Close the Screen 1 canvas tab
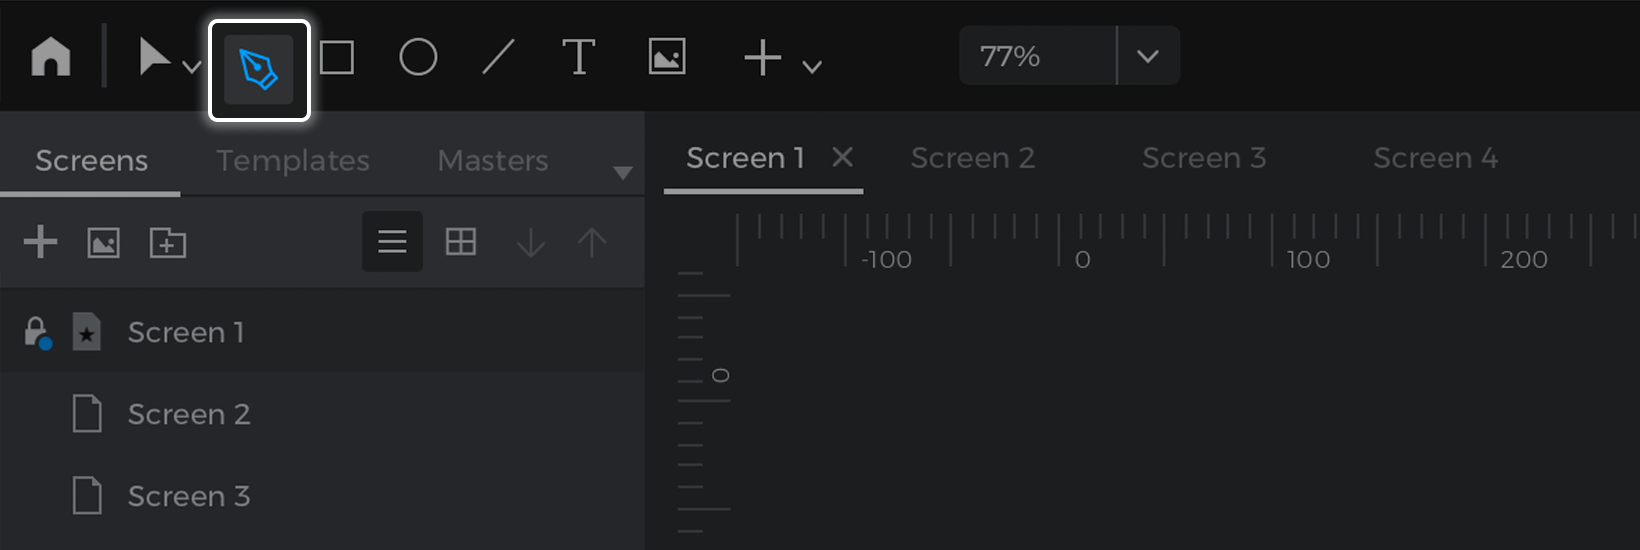Image resolution: width=1640 pixels, height=550 pixels. (843, 157)
